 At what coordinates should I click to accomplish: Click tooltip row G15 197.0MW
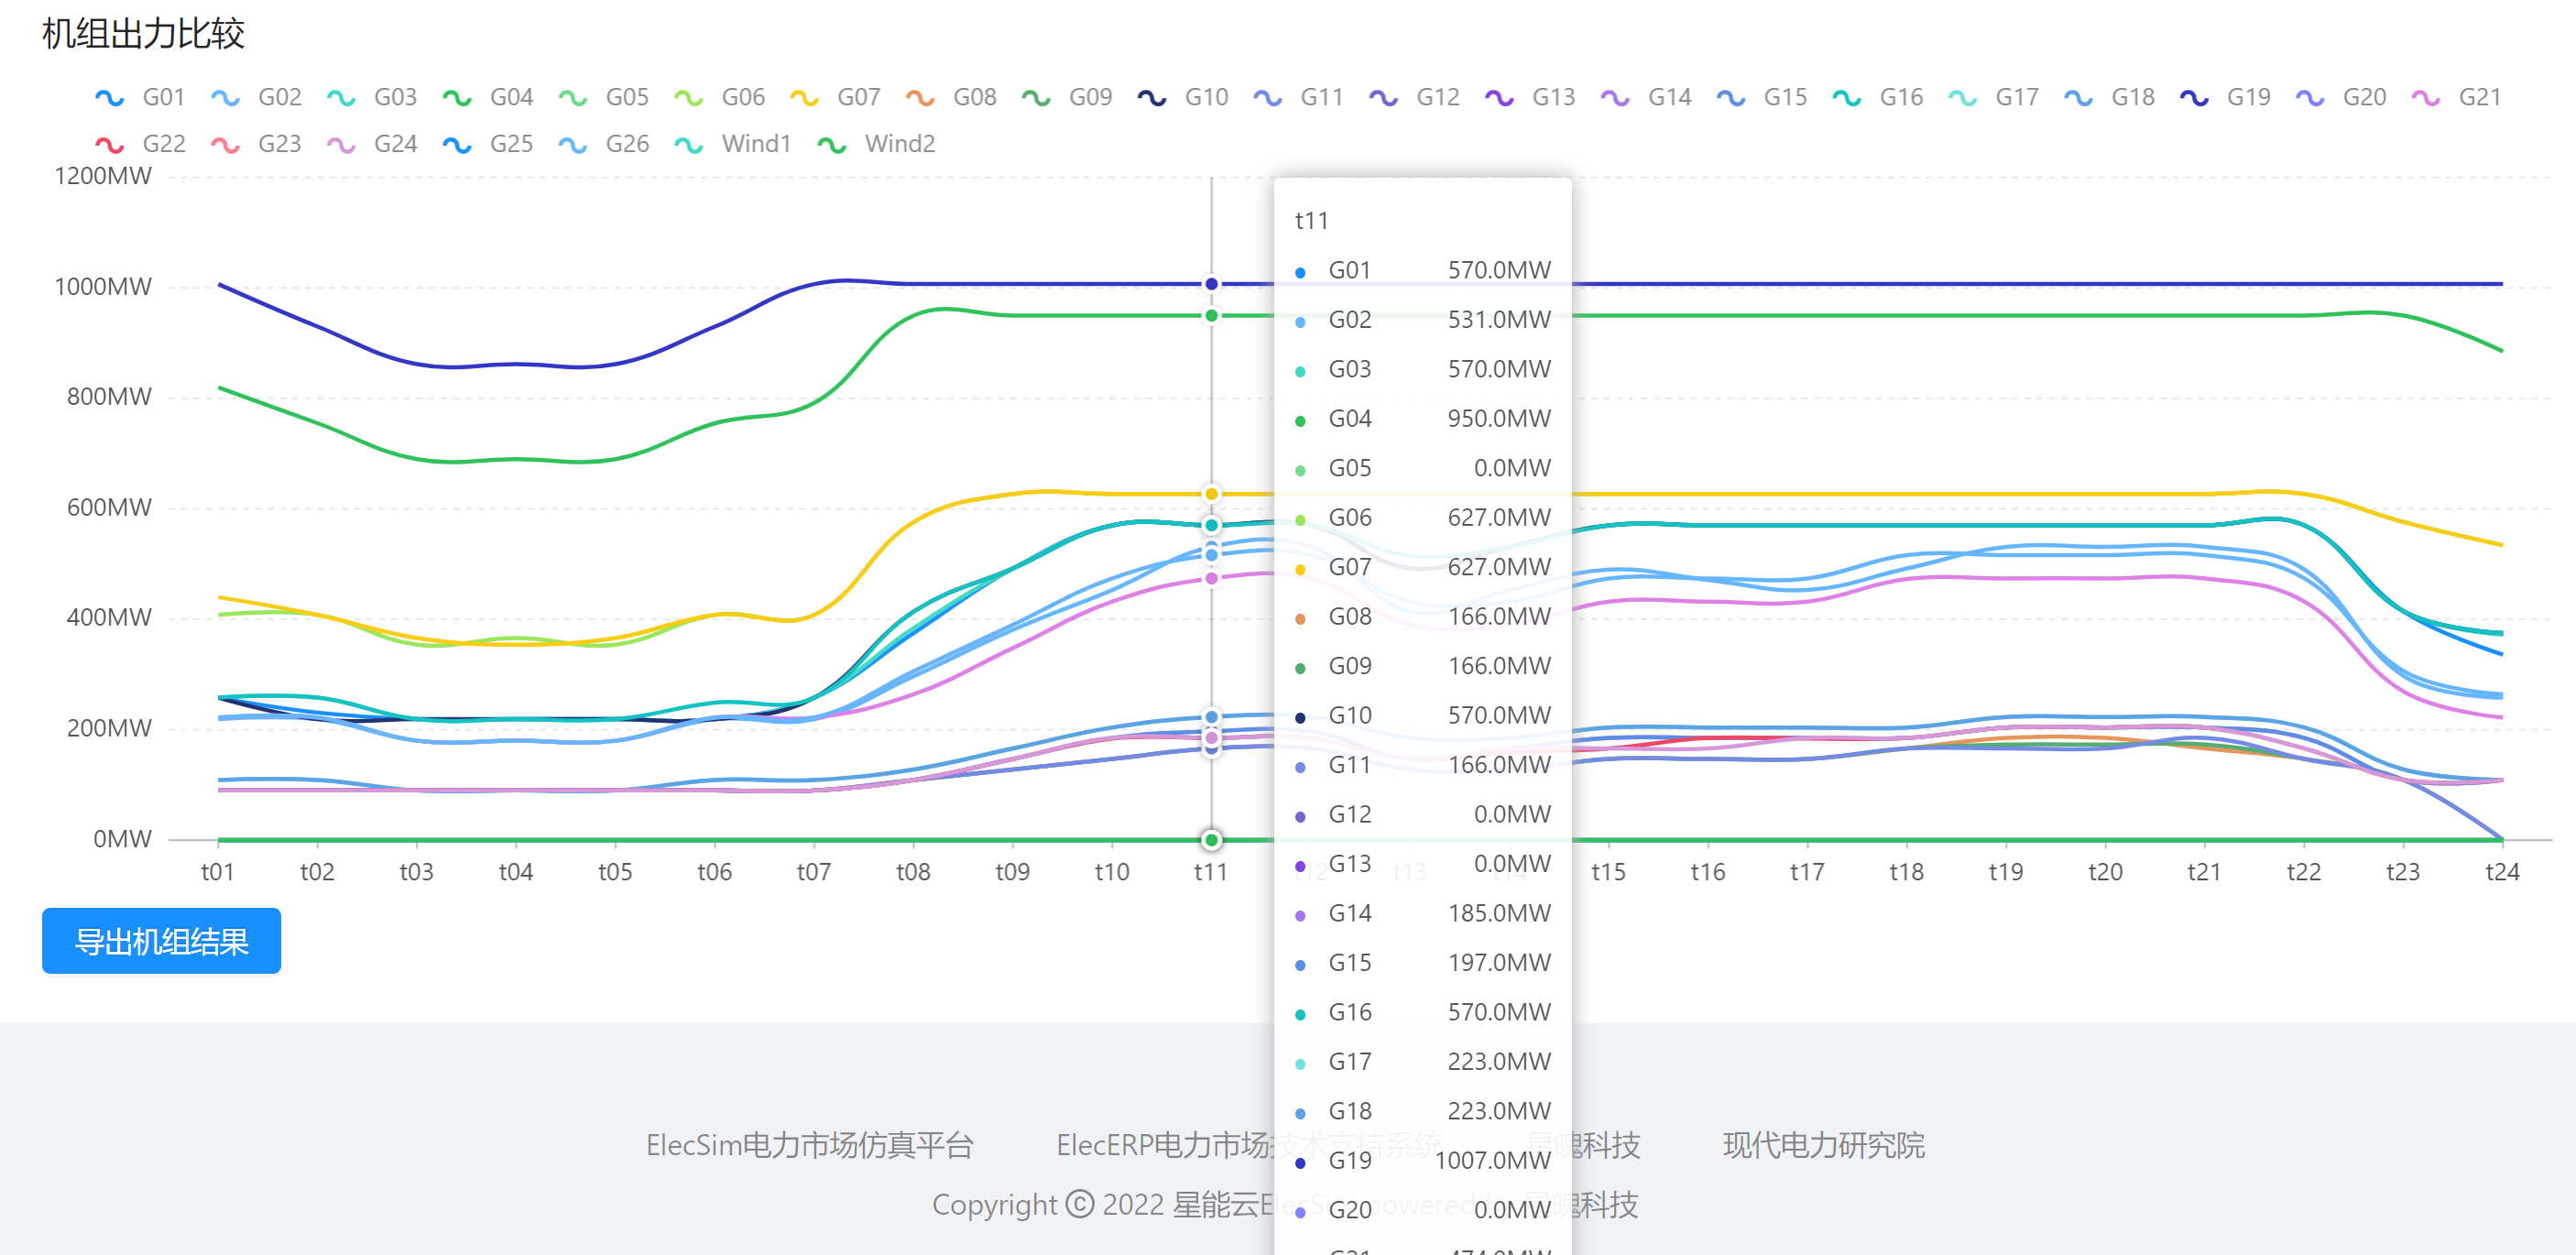(1422, 963)
